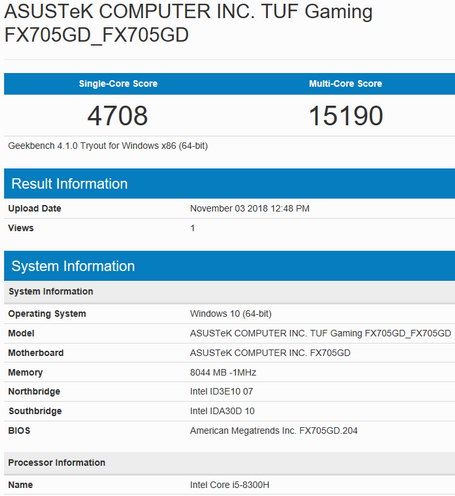
Task: Select the date November 03 2018 12:48 PM
Action: point(250,209)
